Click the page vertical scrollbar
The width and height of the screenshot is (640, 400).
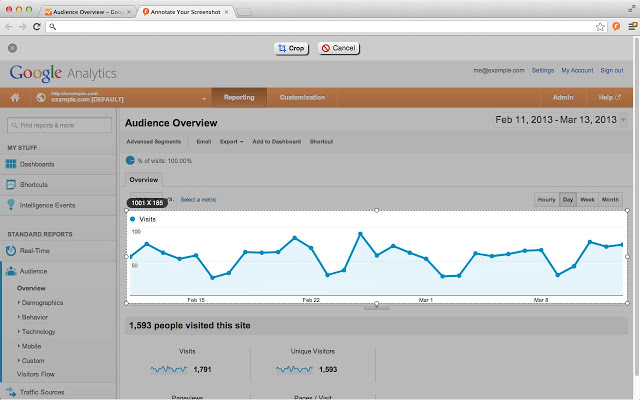[x=636, y=206]
